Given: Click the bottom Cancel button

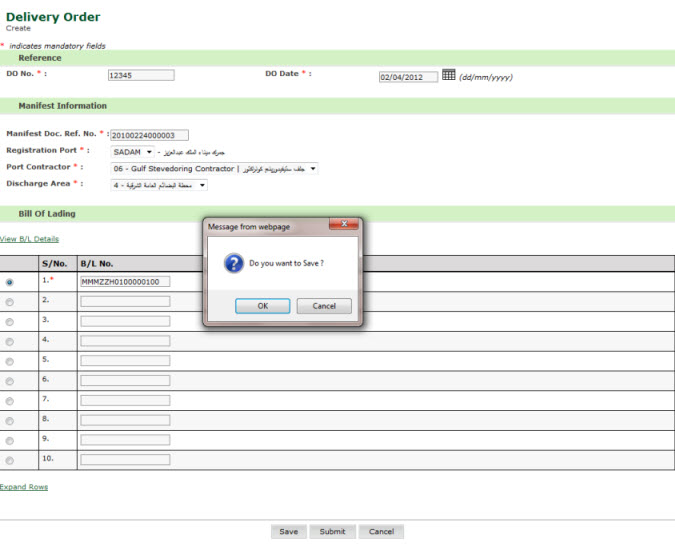Looking at the screenshot, I should coord(381,532).
